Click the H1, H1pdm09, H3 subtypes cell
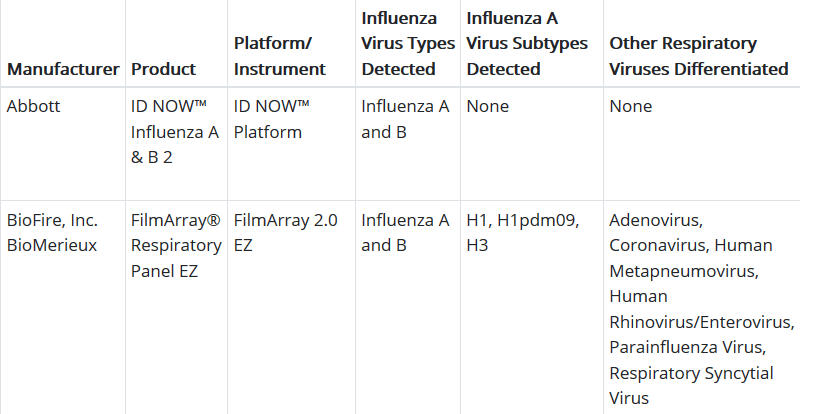Image resolution: width=815 pixels, height=414 pixels. coord(522,232)
